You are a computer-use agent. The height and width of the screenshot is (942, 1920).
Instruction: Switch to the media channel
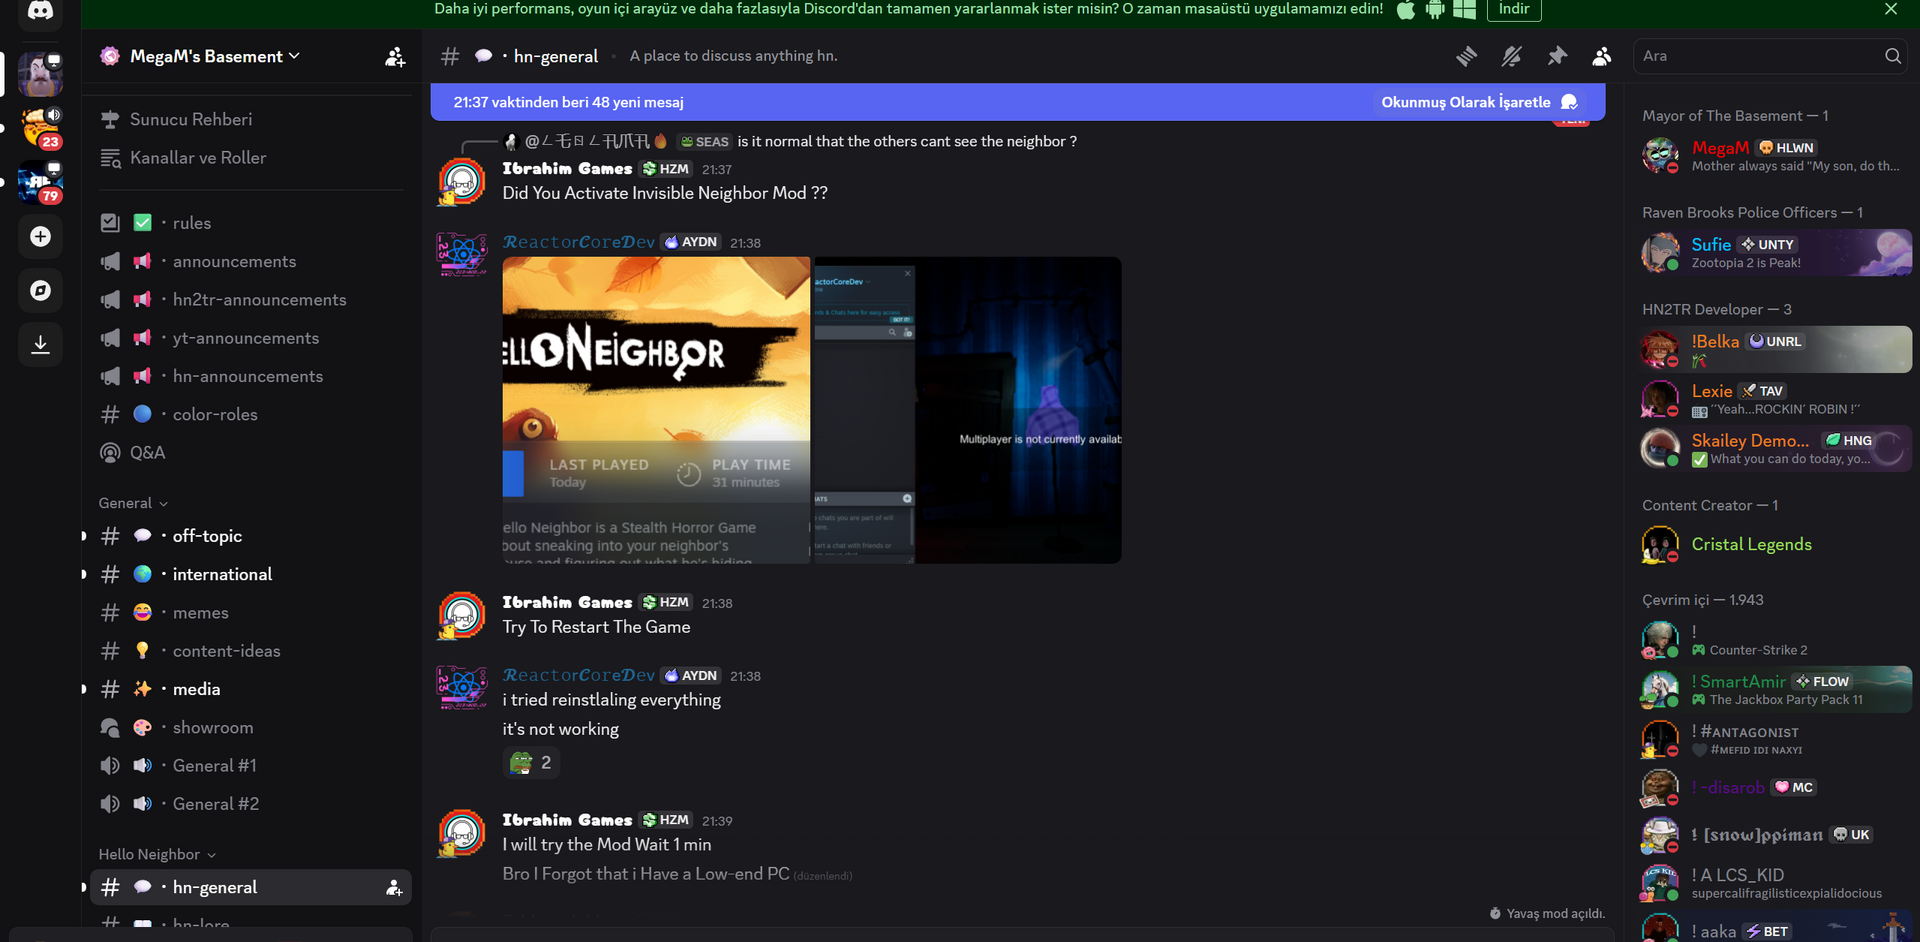click(251, 689)
